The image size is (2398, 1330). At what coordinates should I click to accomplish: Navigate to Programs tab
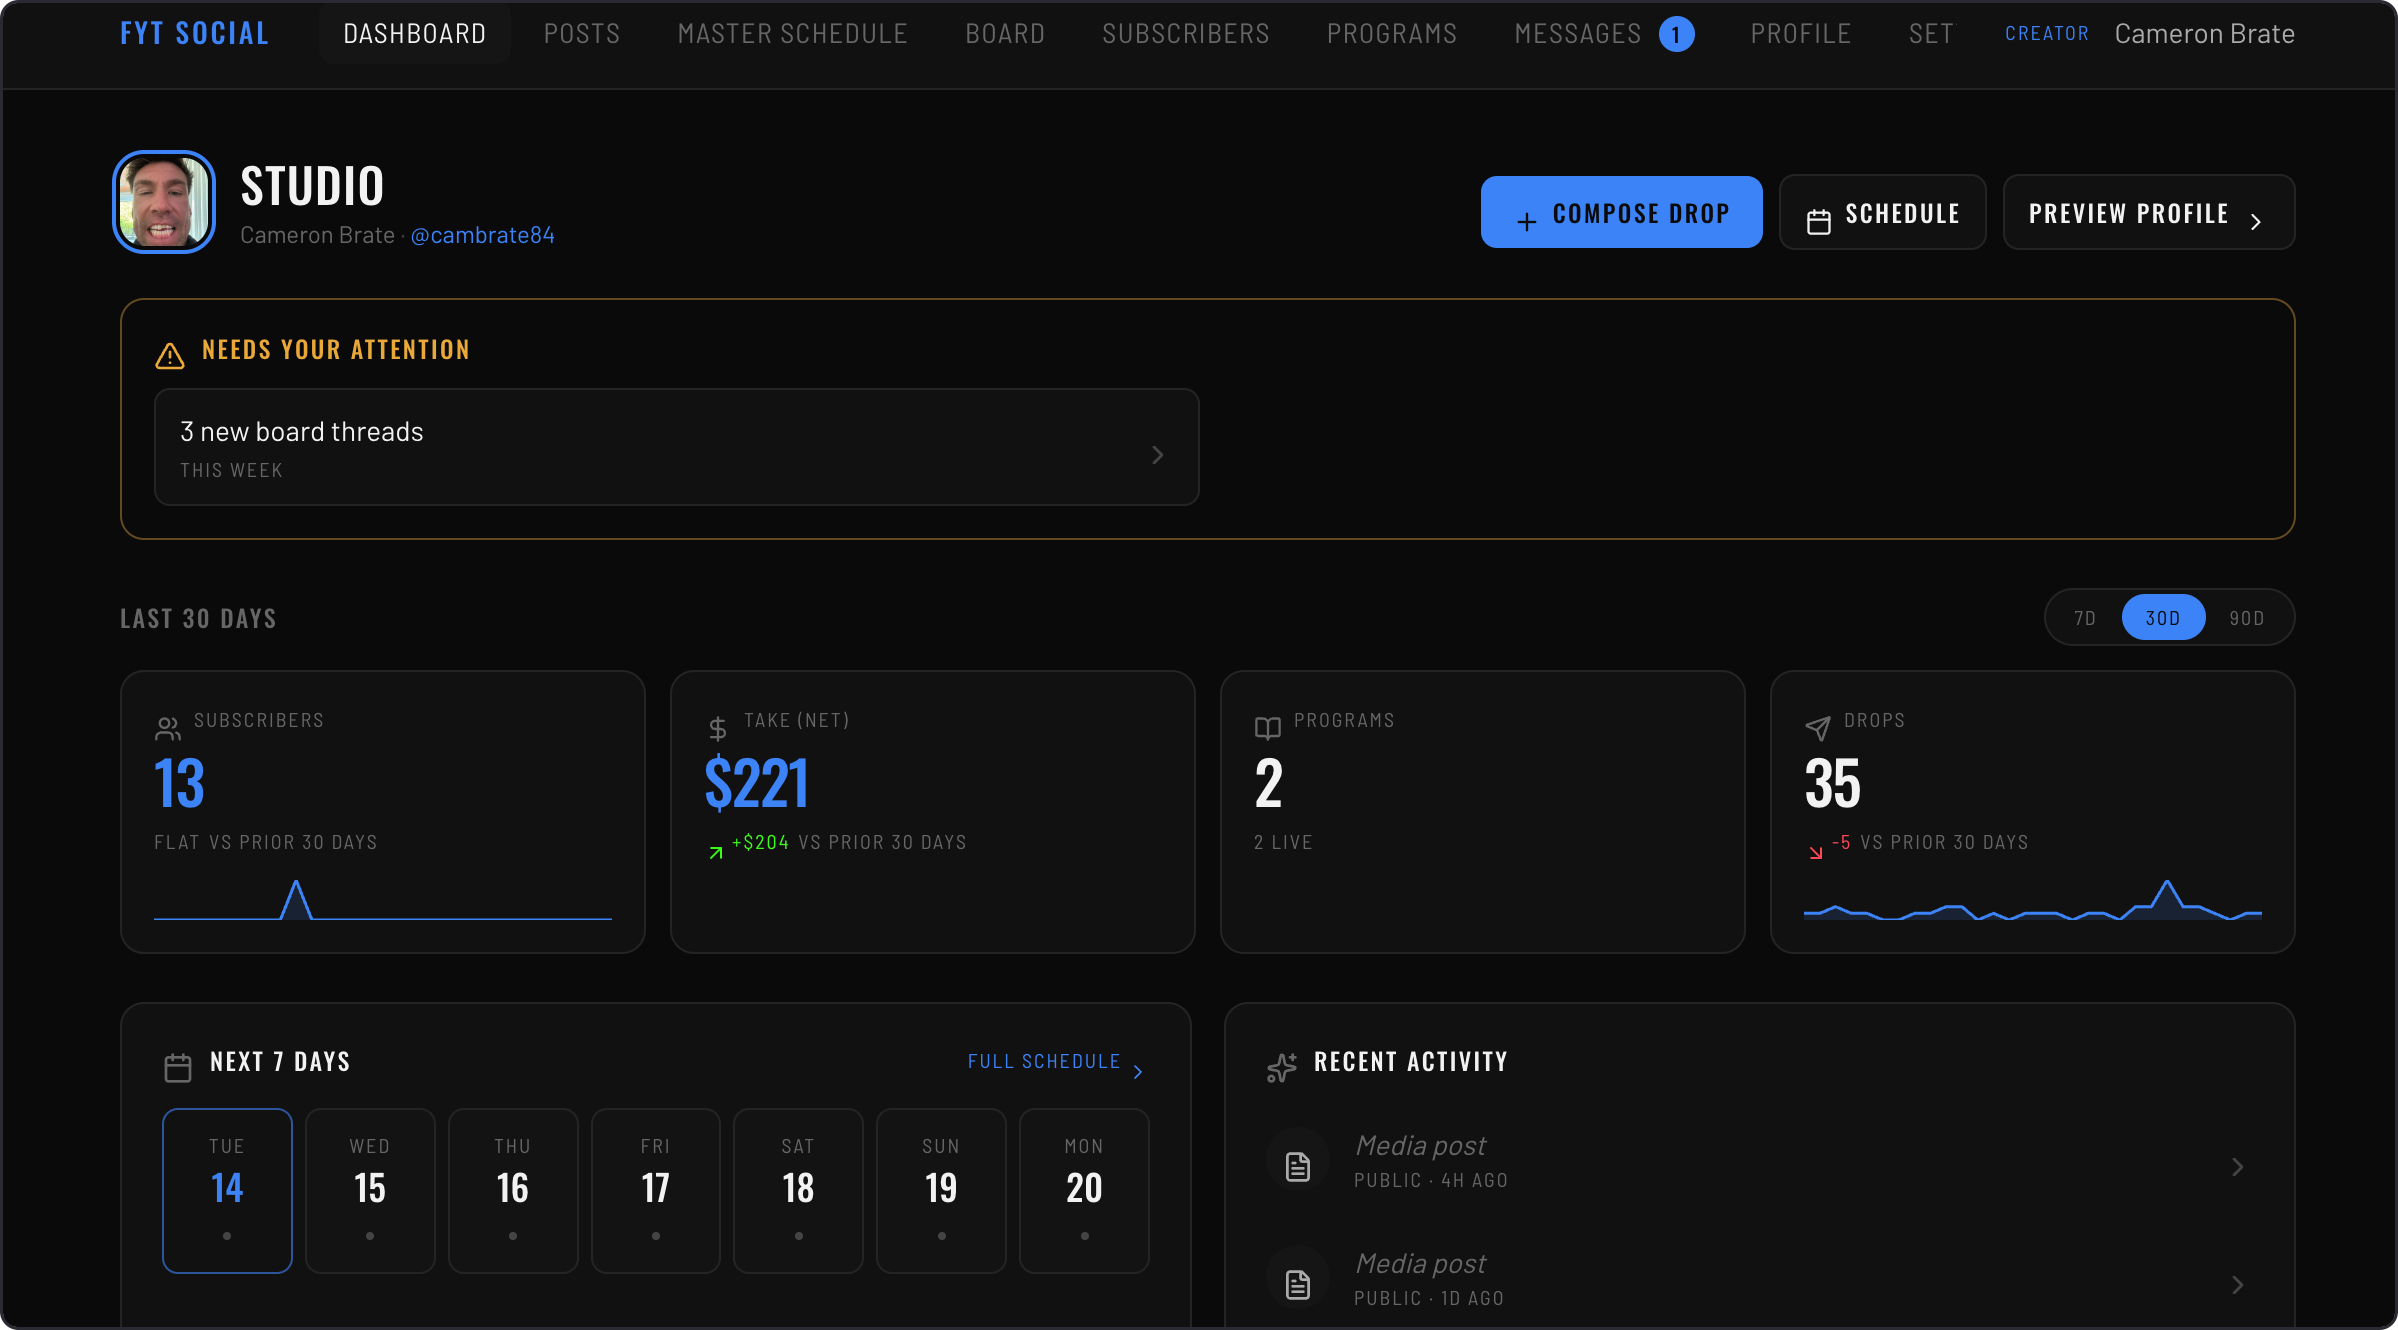coord(1392,34)
